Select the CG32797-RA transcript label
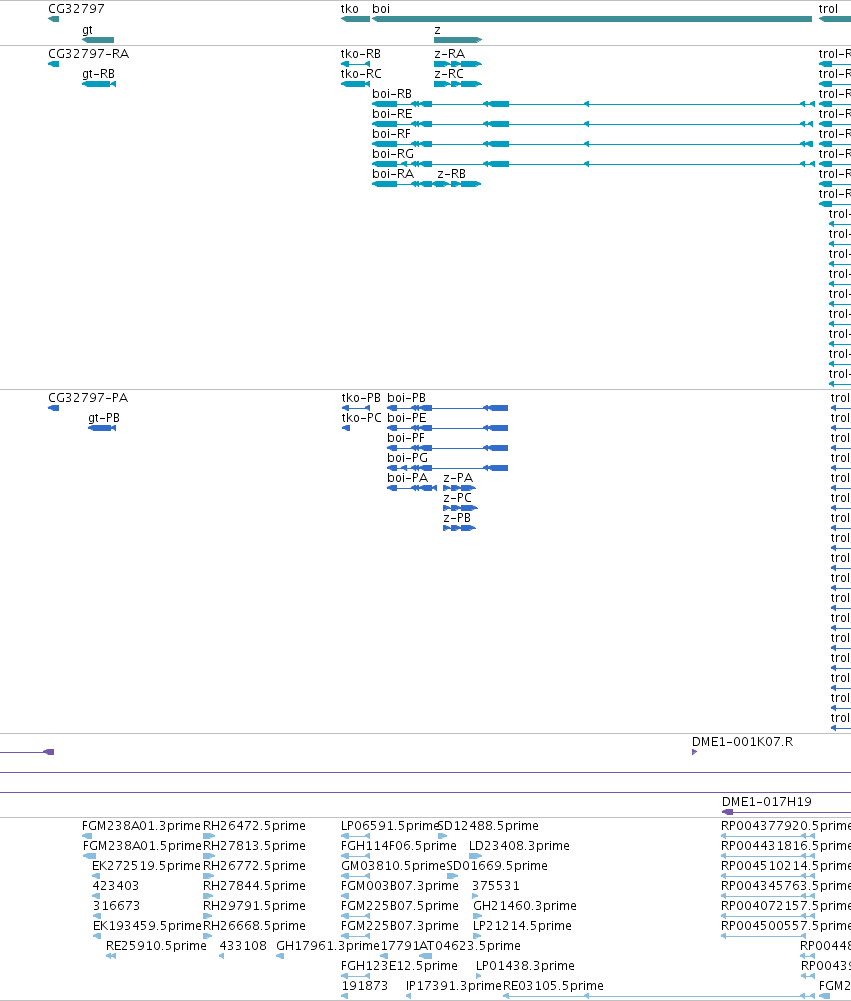Screen dimensions: 851x1001 89,54
